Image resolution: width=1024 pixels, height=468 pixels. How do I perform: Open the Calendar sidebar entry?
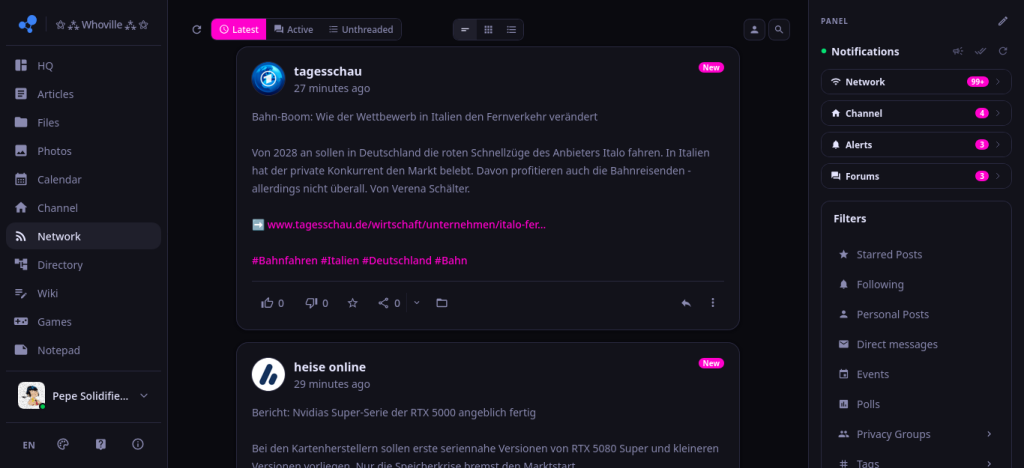[x=84, y=179]
